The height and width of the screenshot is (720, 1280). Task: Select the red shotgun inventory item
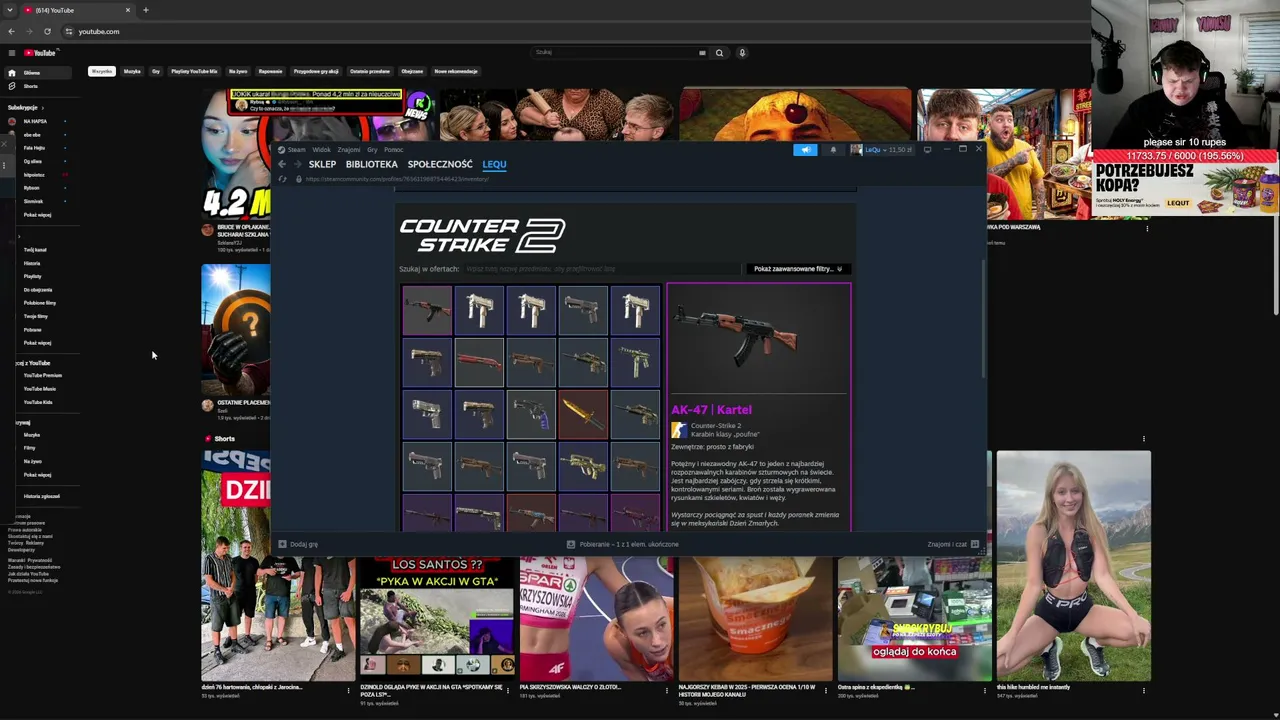click(479, 361)
